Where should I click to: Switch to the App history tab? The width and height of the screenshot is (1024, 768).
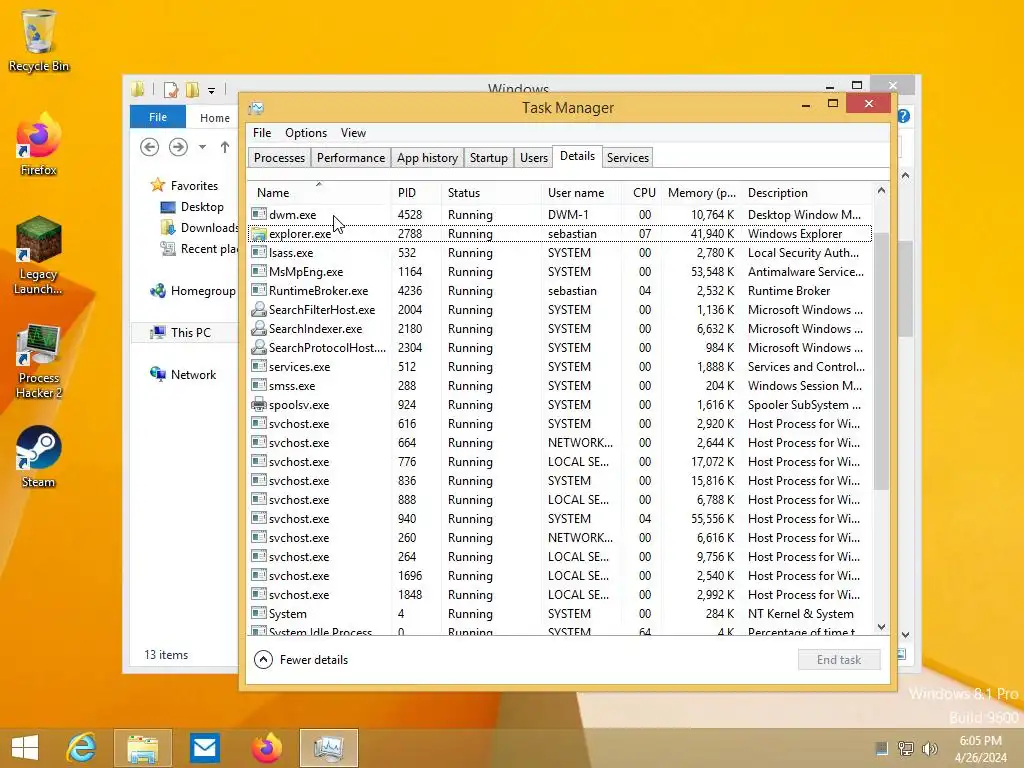(427, 157)
